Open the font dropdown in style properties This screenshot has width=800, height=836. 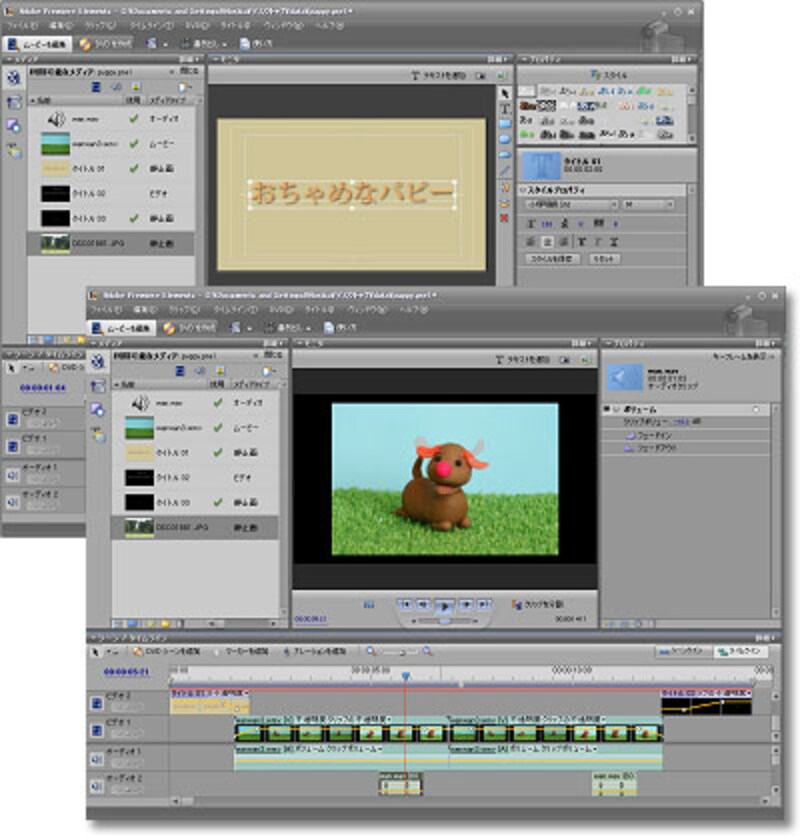tap(571, 204)
